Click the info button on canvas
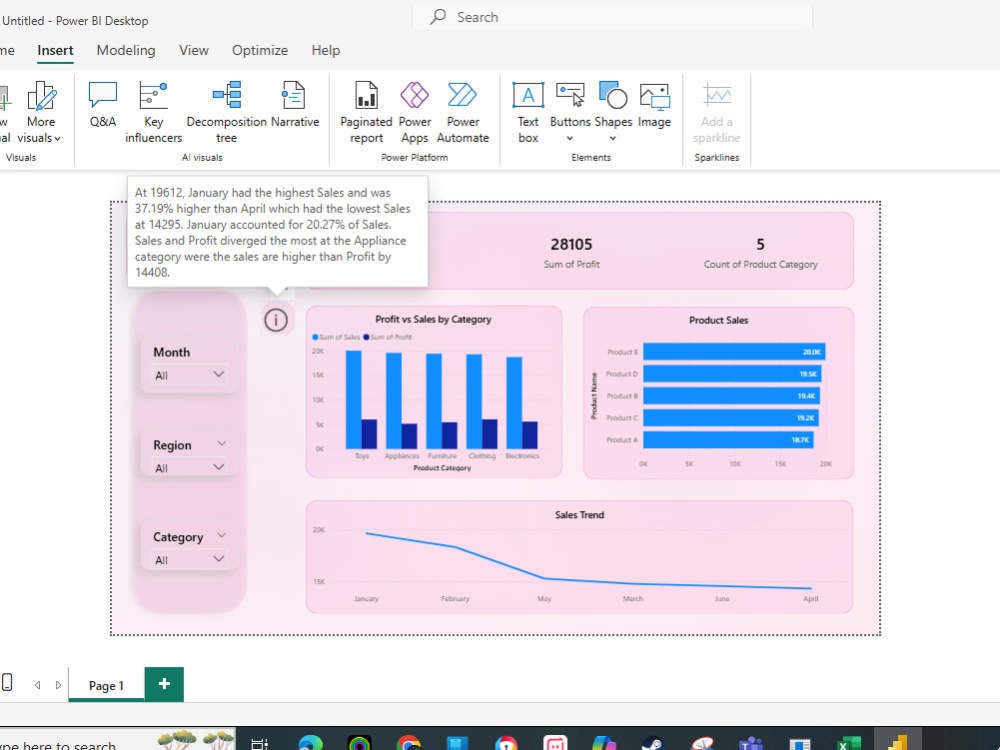Screen dimensions: 1000x750 [x=276, y=320]
